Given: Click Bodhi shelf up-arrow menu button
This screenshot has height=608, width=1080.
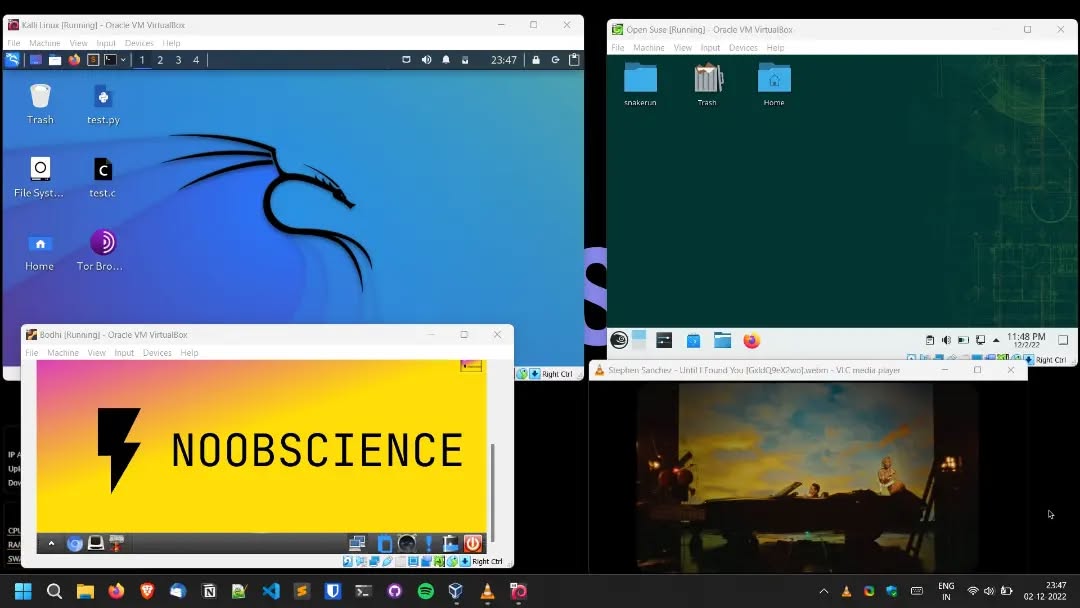Looking at the screenshot, I should click(51, 543).
